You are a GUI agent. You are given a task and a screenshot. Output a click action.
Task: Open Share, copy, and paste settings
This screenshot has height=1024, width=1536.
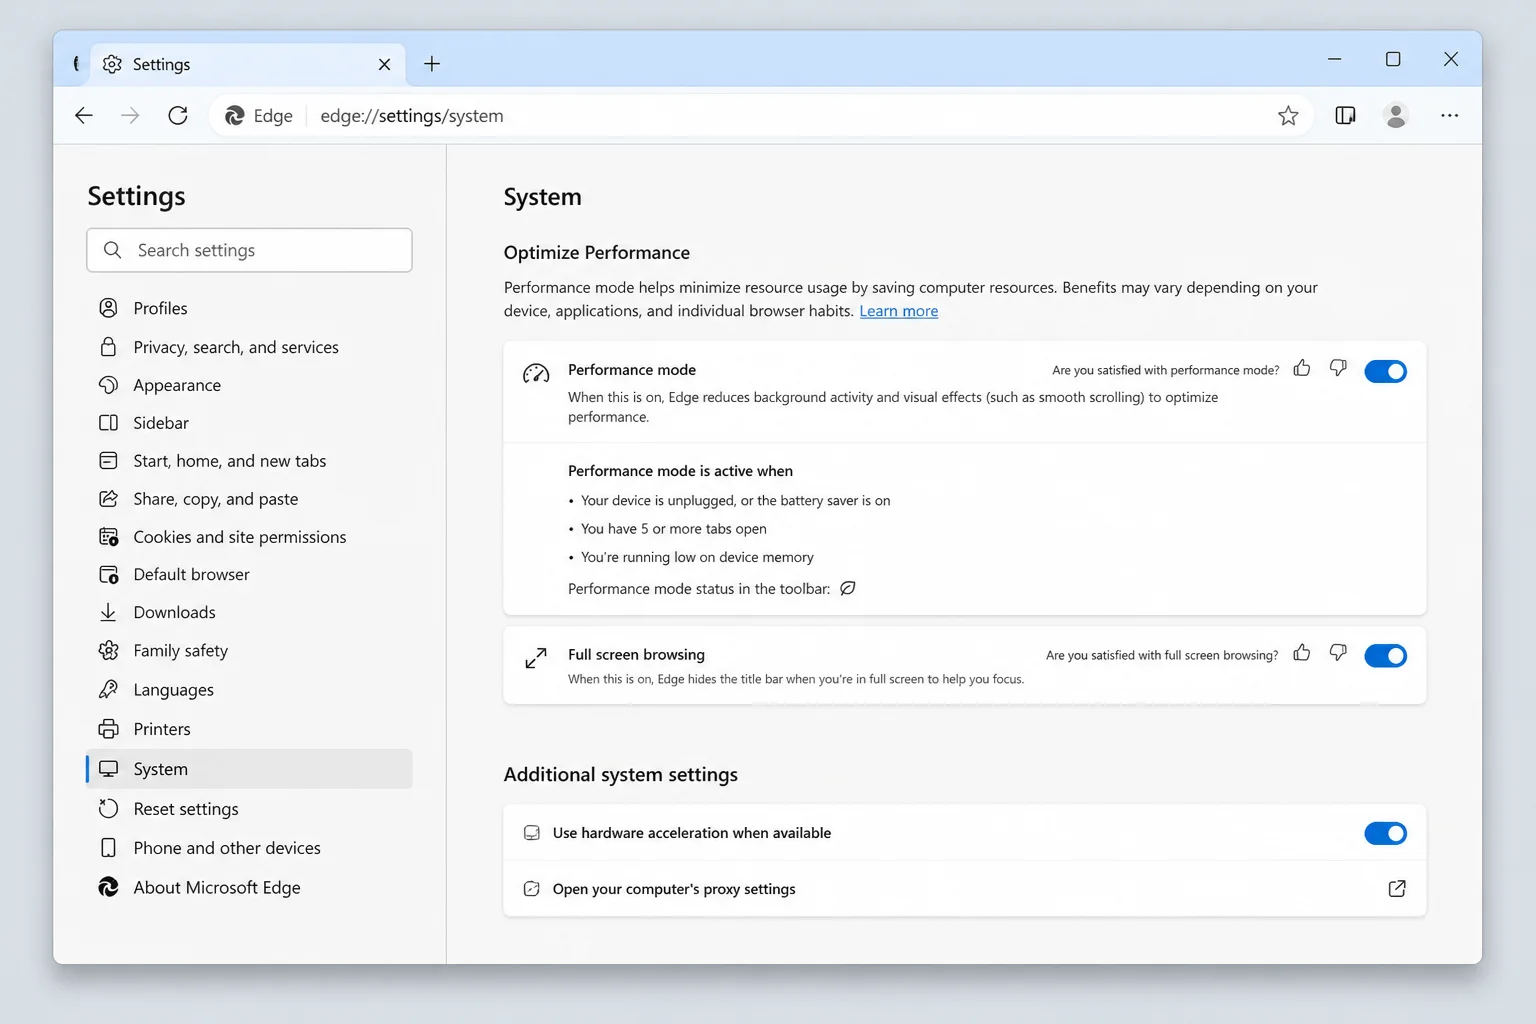point(249,499)
